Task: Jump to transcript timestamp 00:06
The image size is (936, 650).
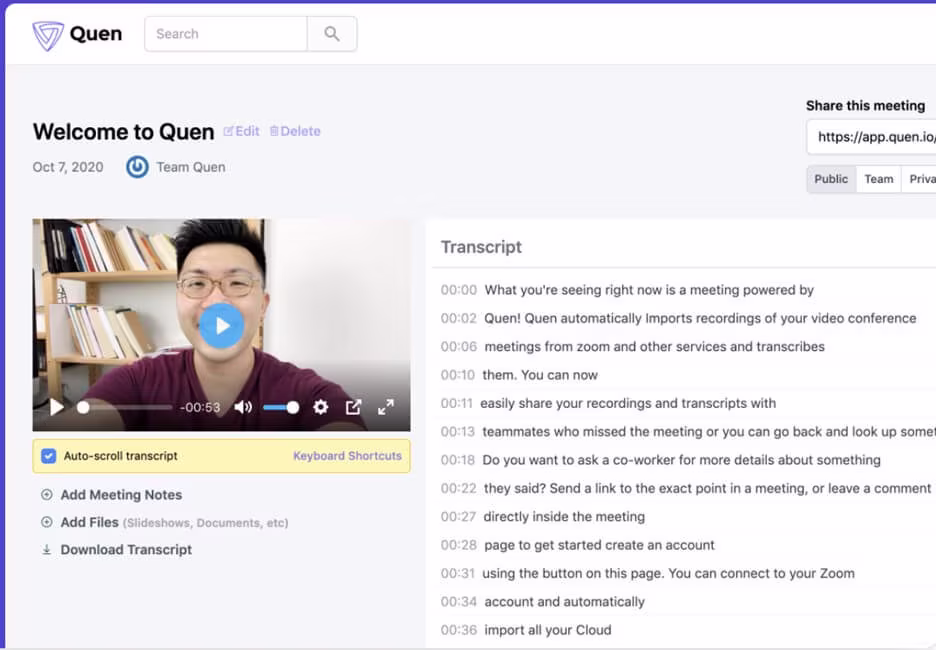Action: (x=458, y=347)
